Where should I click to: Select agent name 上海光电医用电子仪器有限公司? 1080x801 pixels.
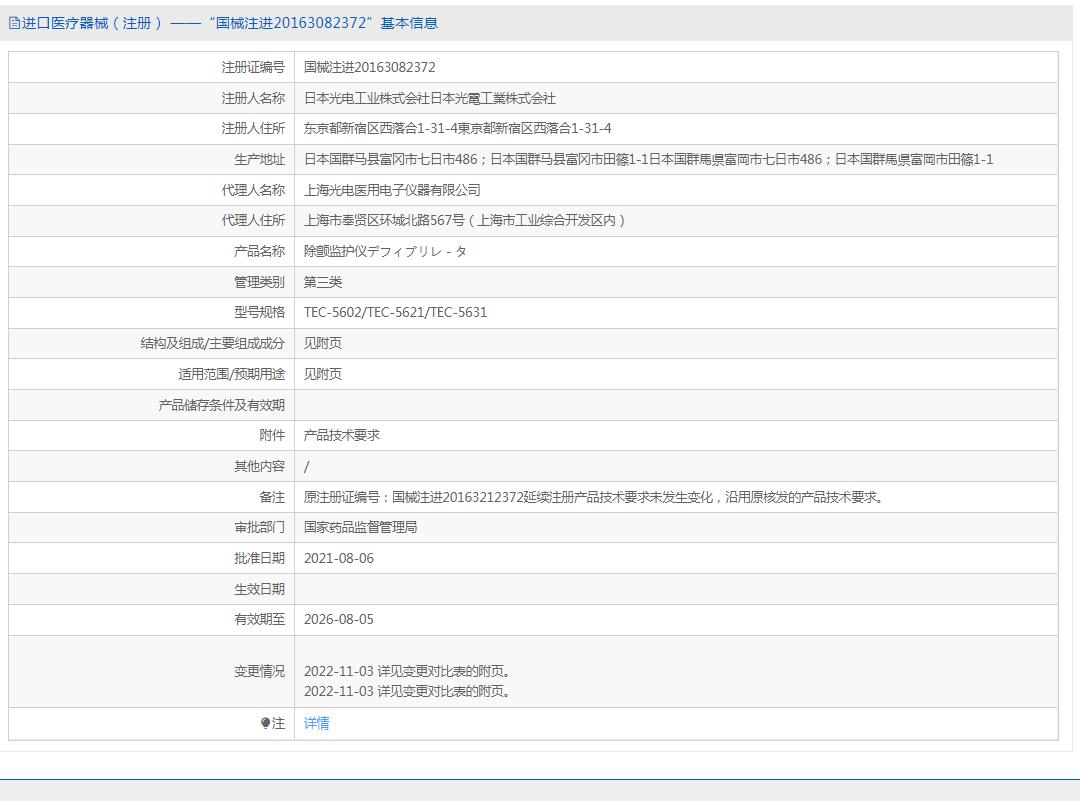coord(392,190)
